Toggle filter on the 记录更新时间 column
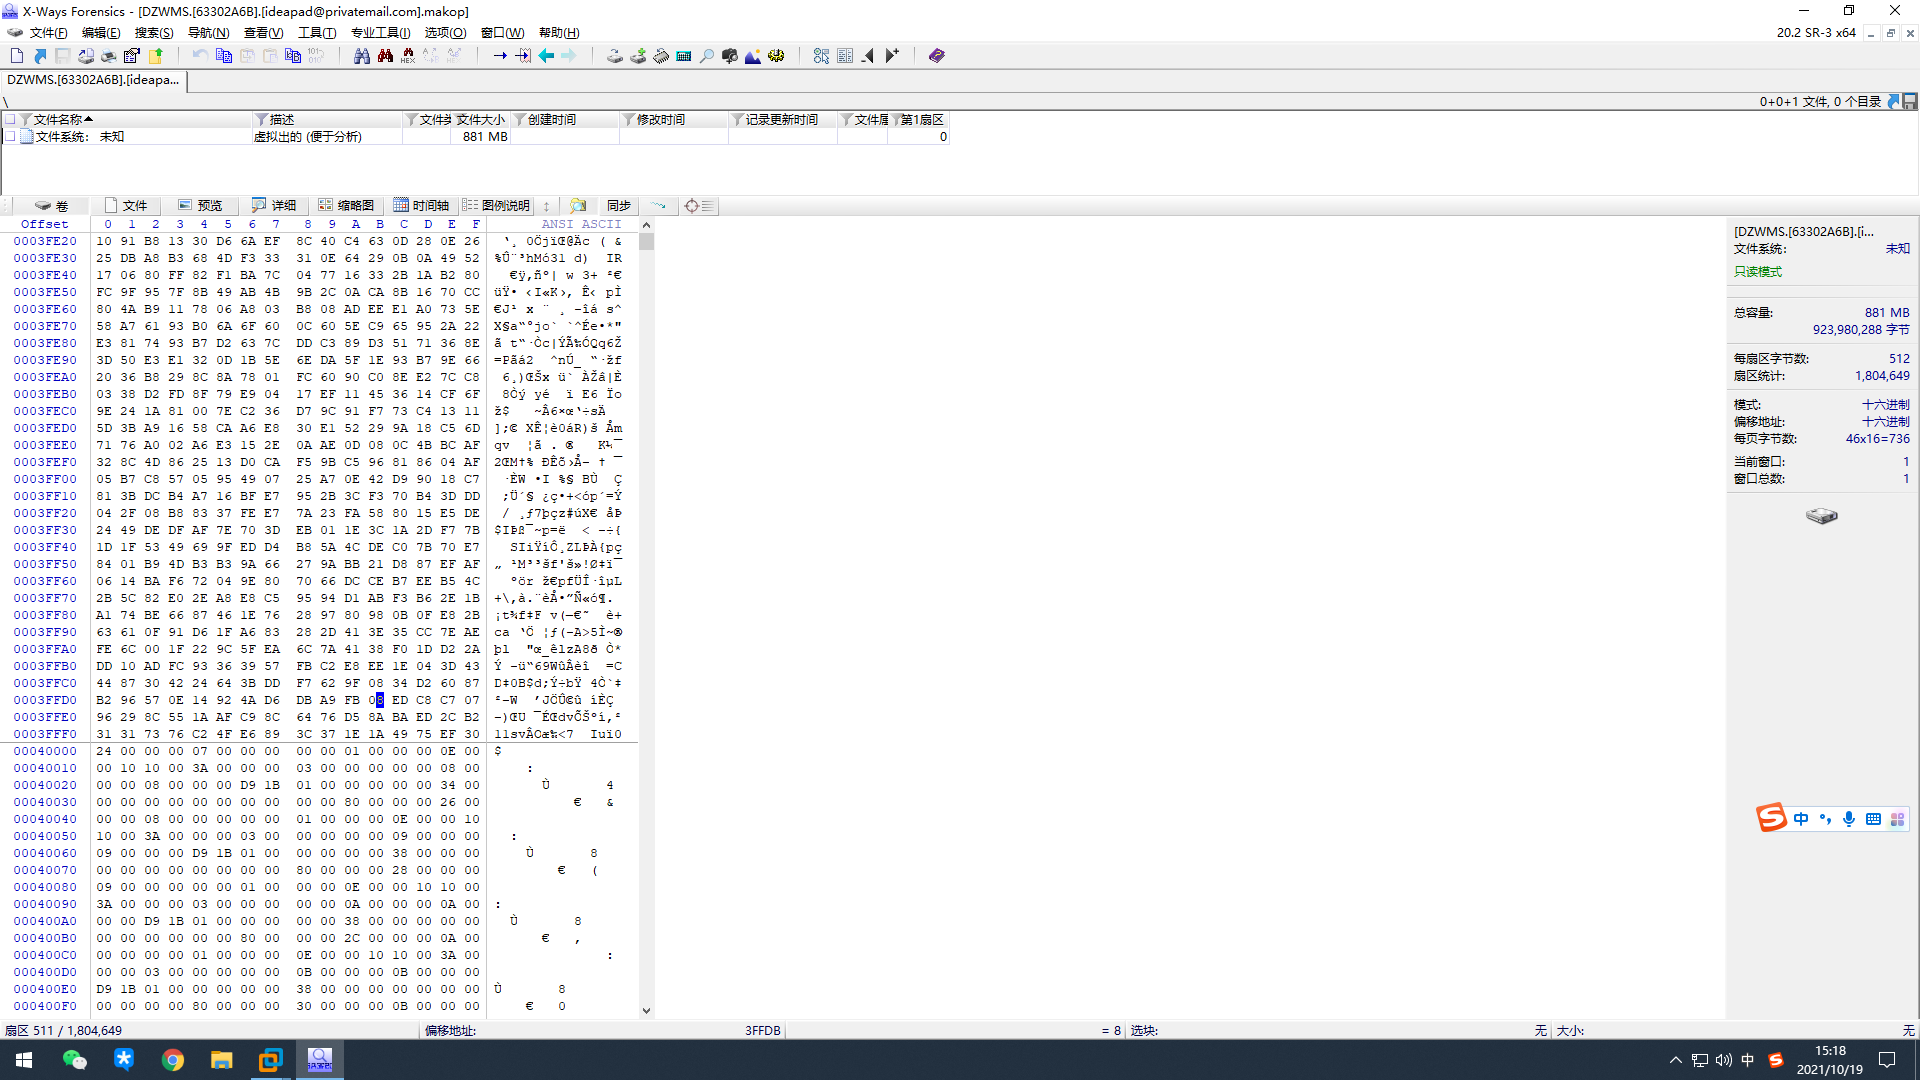Image resolution: width=1920 pixels, height=1080 pixels. coord(738,119)
